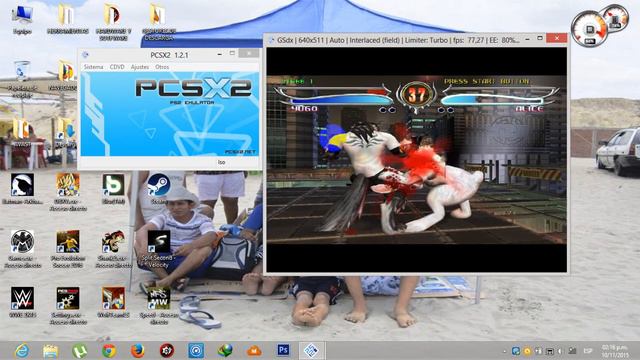Open the Otros menu in PCSX2

[162, 67]
